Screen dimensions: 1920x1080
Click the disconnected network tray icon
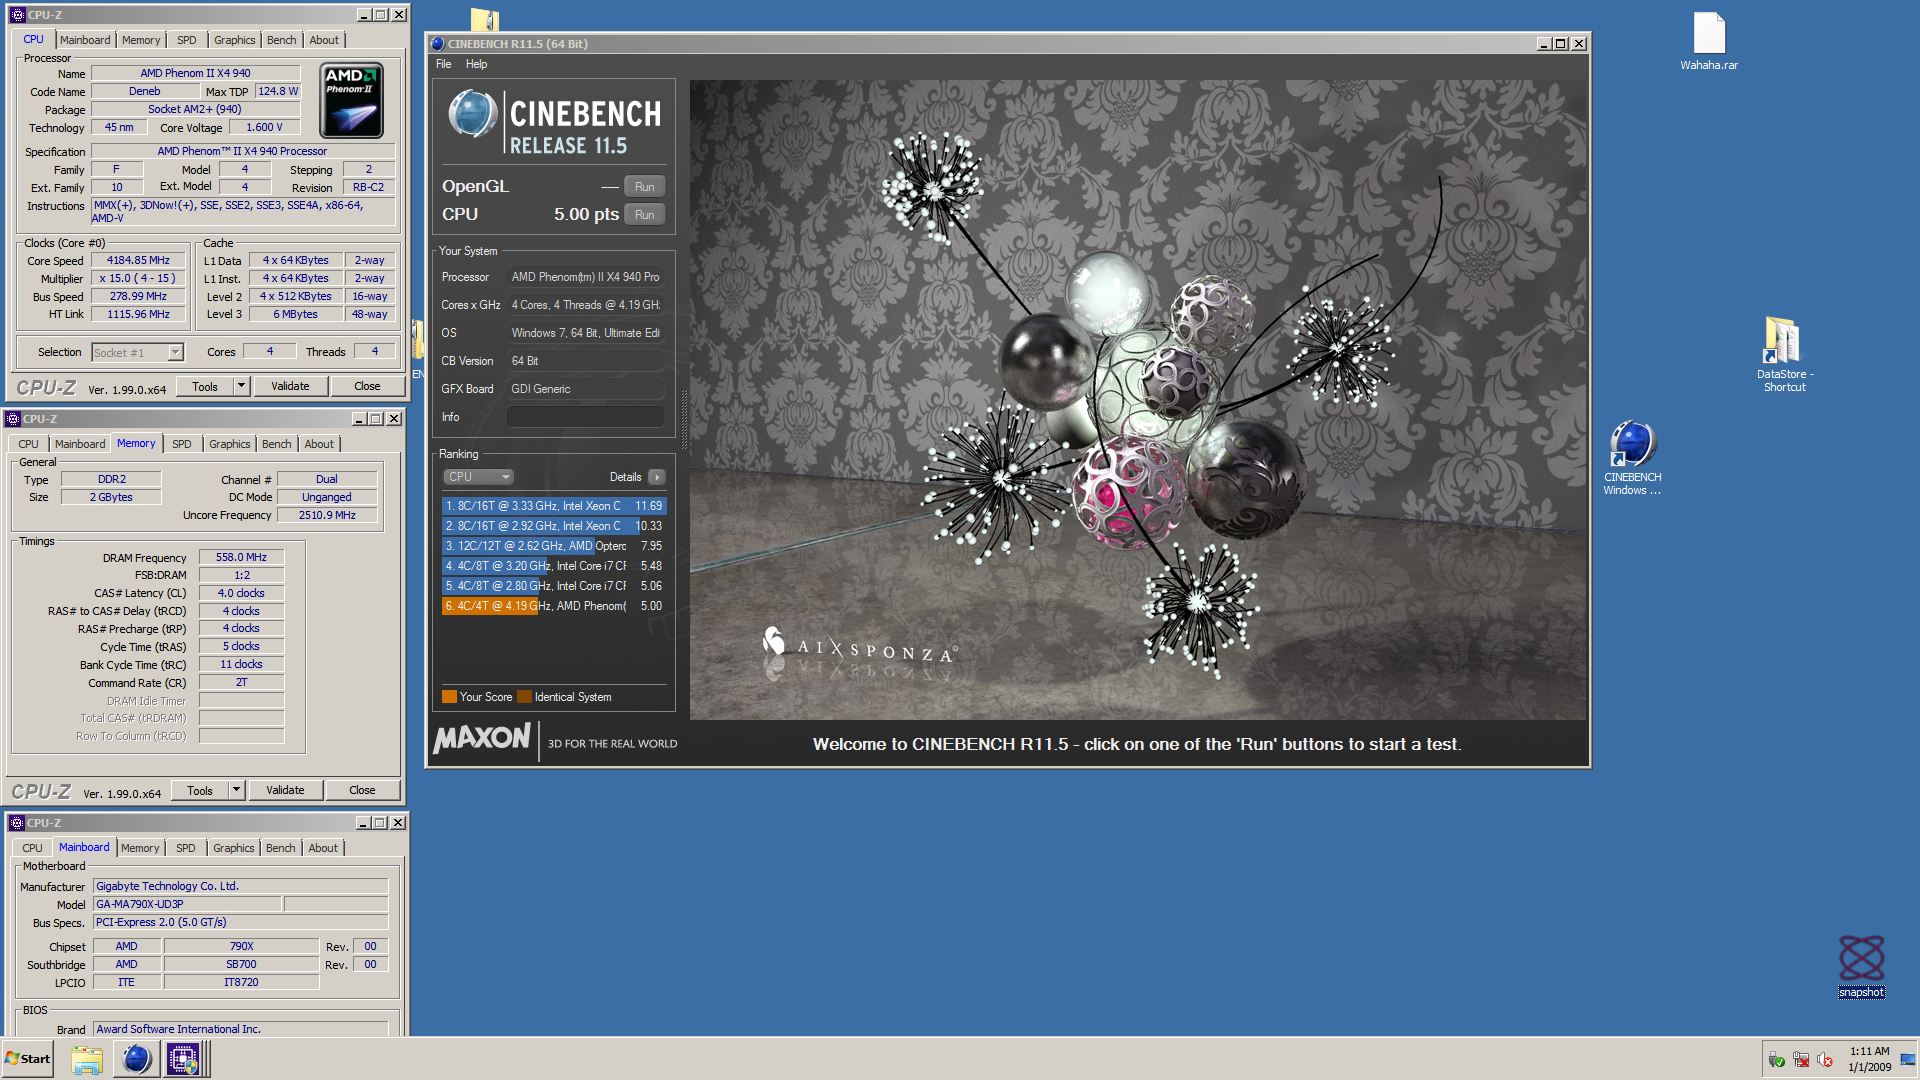tap(1801, 1060)
